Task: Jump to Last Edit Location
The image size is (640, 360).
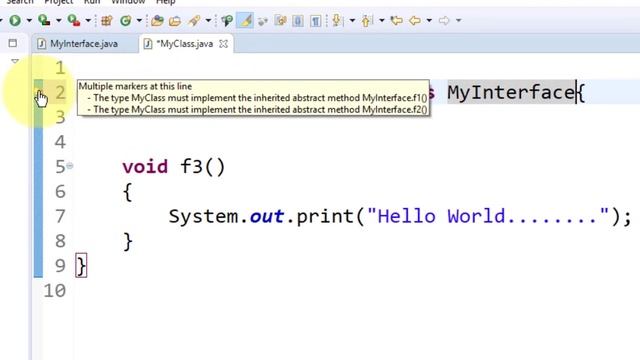Action: click(x=396, y=20)
